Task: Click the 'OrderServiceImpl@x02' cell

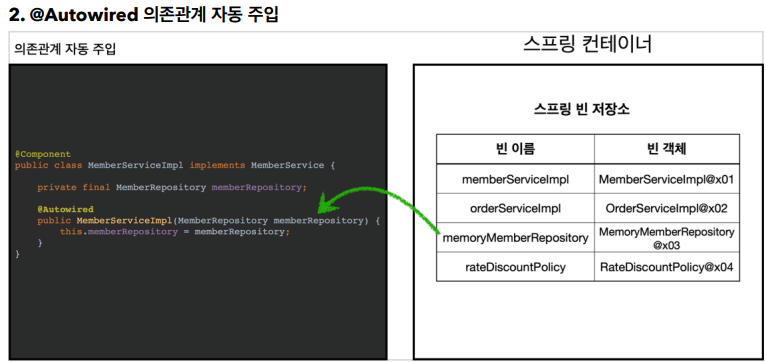Action: coord(667,209)
